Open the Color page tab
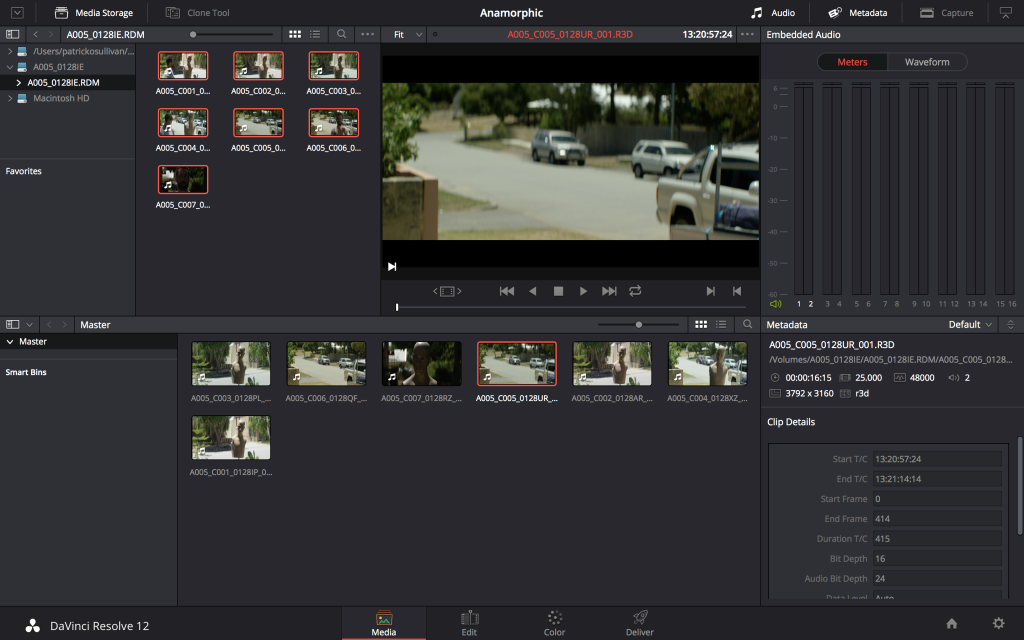 pos(554,623)
